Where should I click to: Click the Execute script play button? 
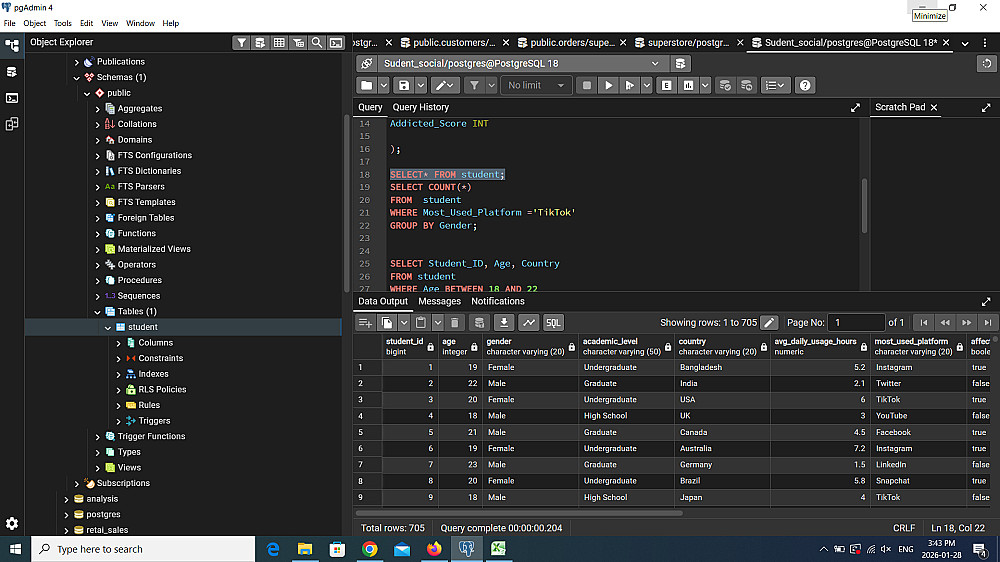click(x=608, y=86)
